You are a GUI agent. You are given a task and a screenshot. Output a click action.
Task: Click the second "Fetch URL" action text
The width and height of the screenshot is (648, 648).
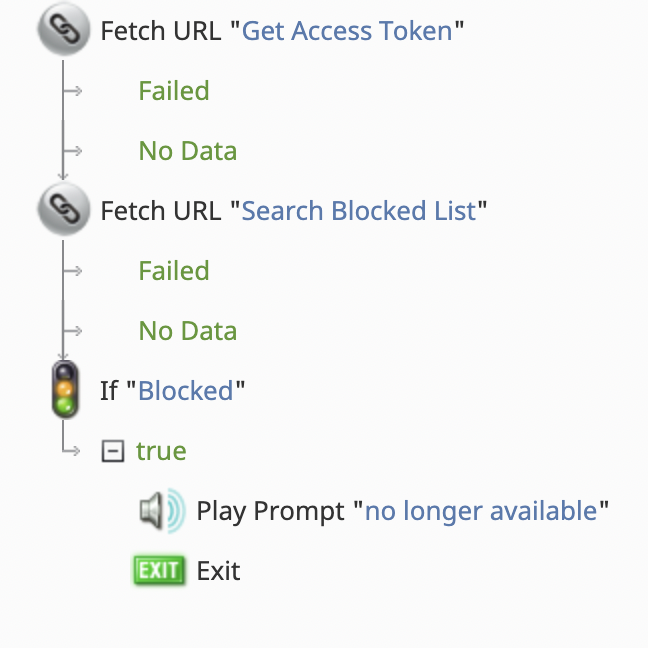point(161,211)
